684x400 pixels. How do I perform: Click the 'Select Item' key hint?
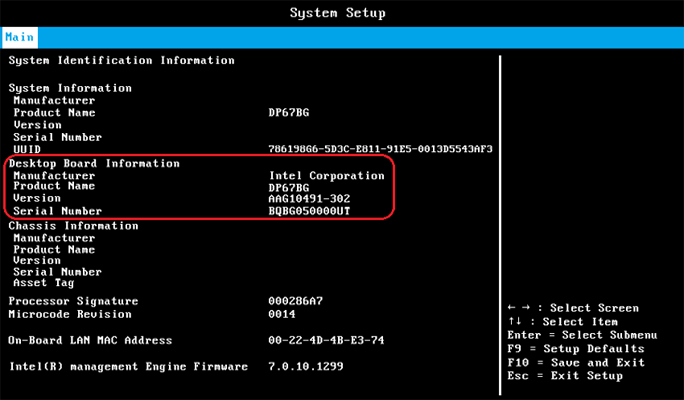tap(563, 322)
